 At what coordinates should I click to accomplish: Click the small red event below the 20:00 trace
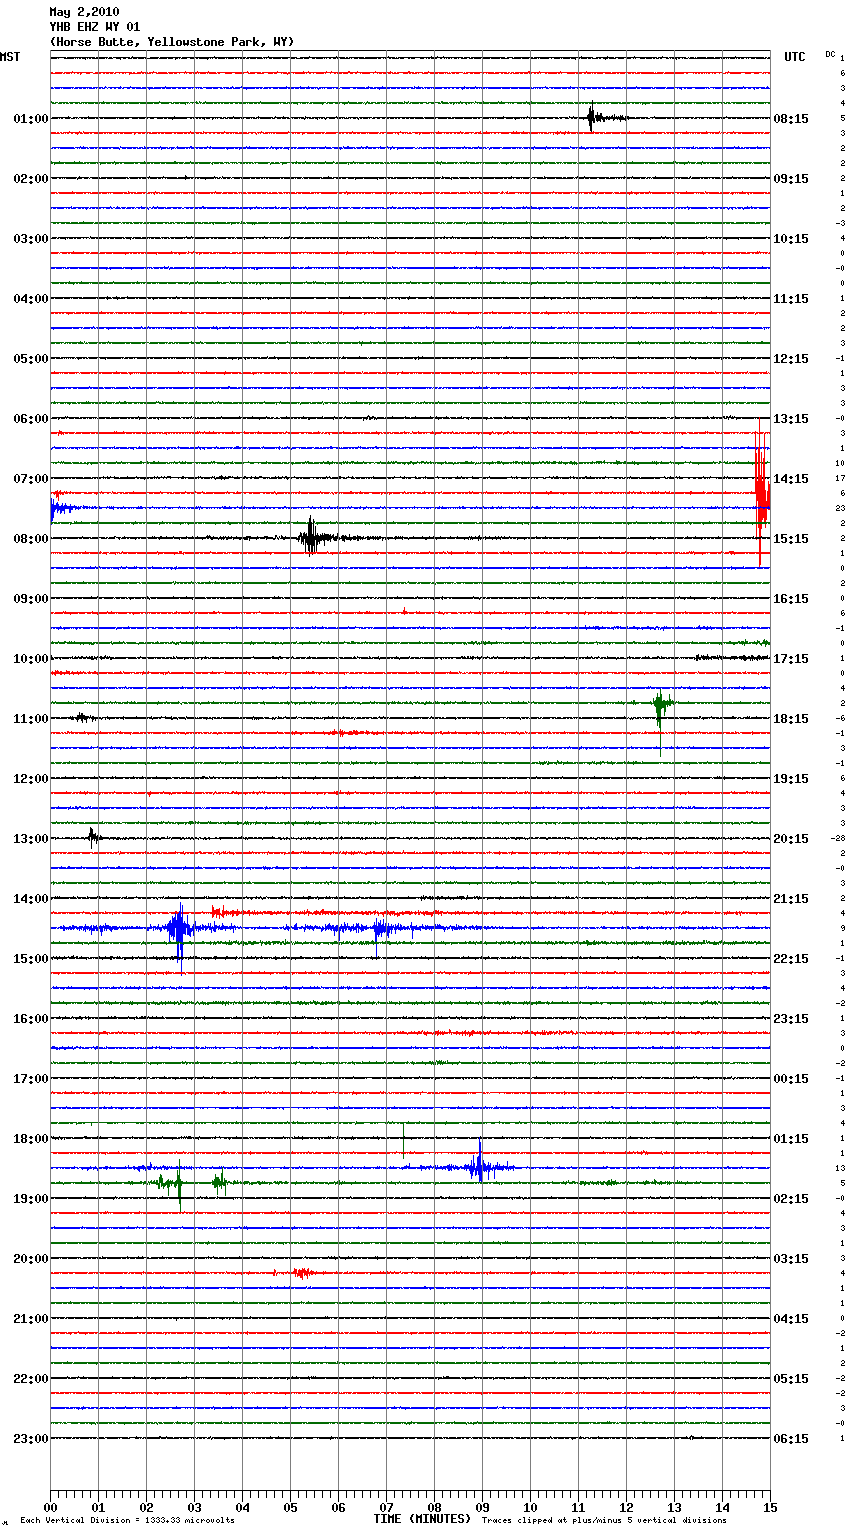pos(302,1273)
